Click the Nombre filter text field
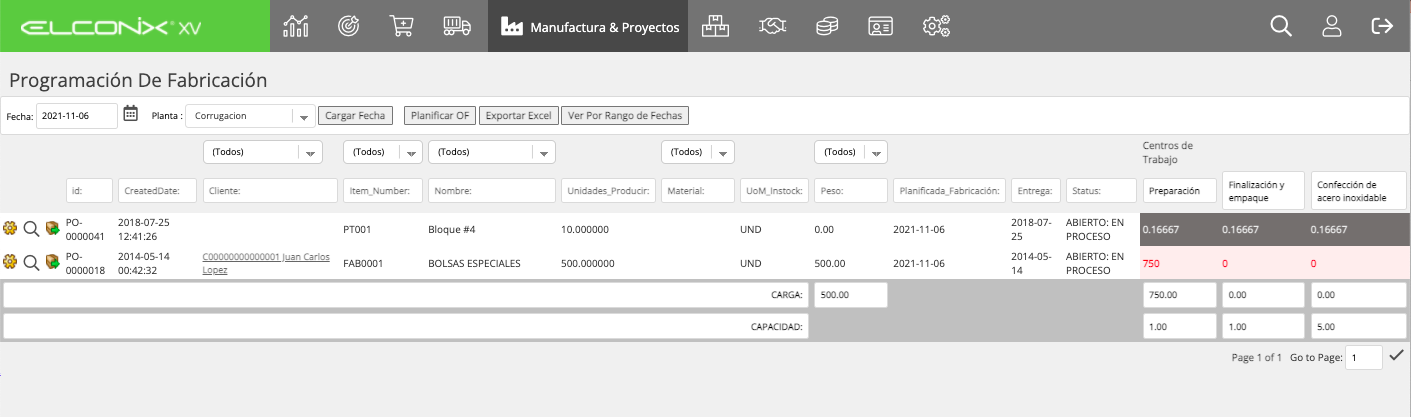Viewport: 1411px width, 417px height. click(x=492, y=190)
